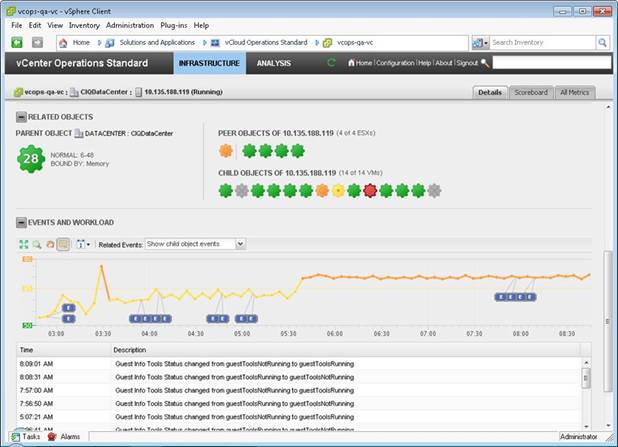This screenshot has width=618, height=447.
Task: Open the search scope dropdown arrow
Action: [486, 43]
